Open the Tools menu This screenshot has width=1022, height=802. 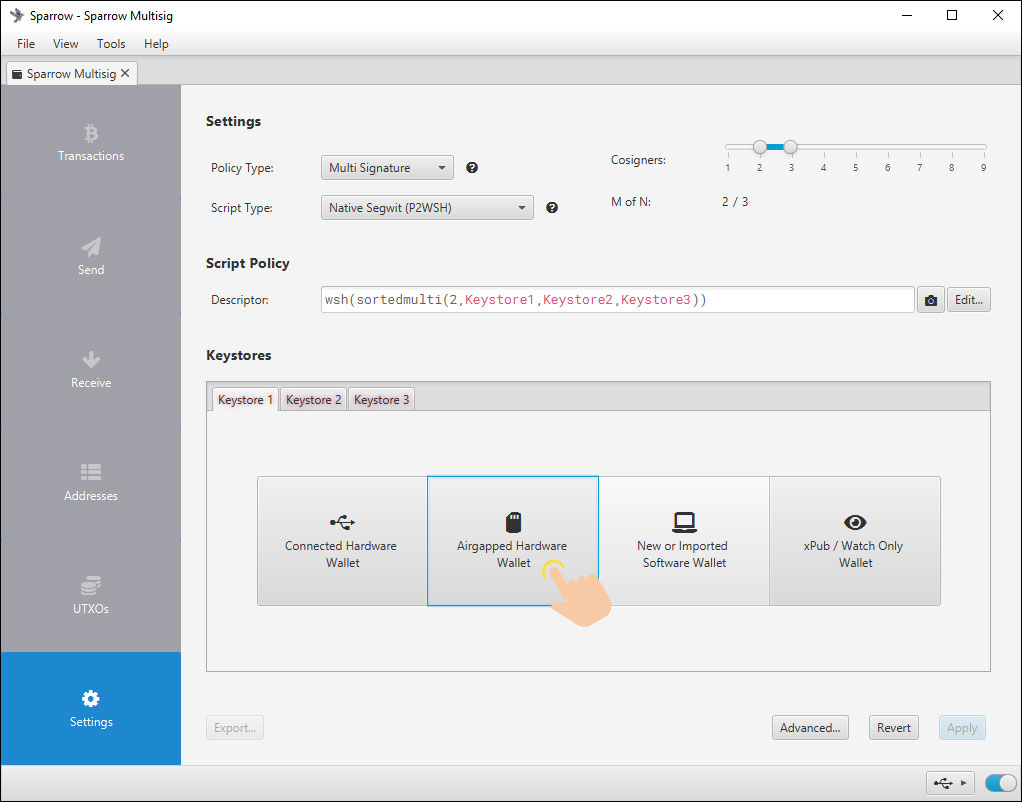point(111,44)
